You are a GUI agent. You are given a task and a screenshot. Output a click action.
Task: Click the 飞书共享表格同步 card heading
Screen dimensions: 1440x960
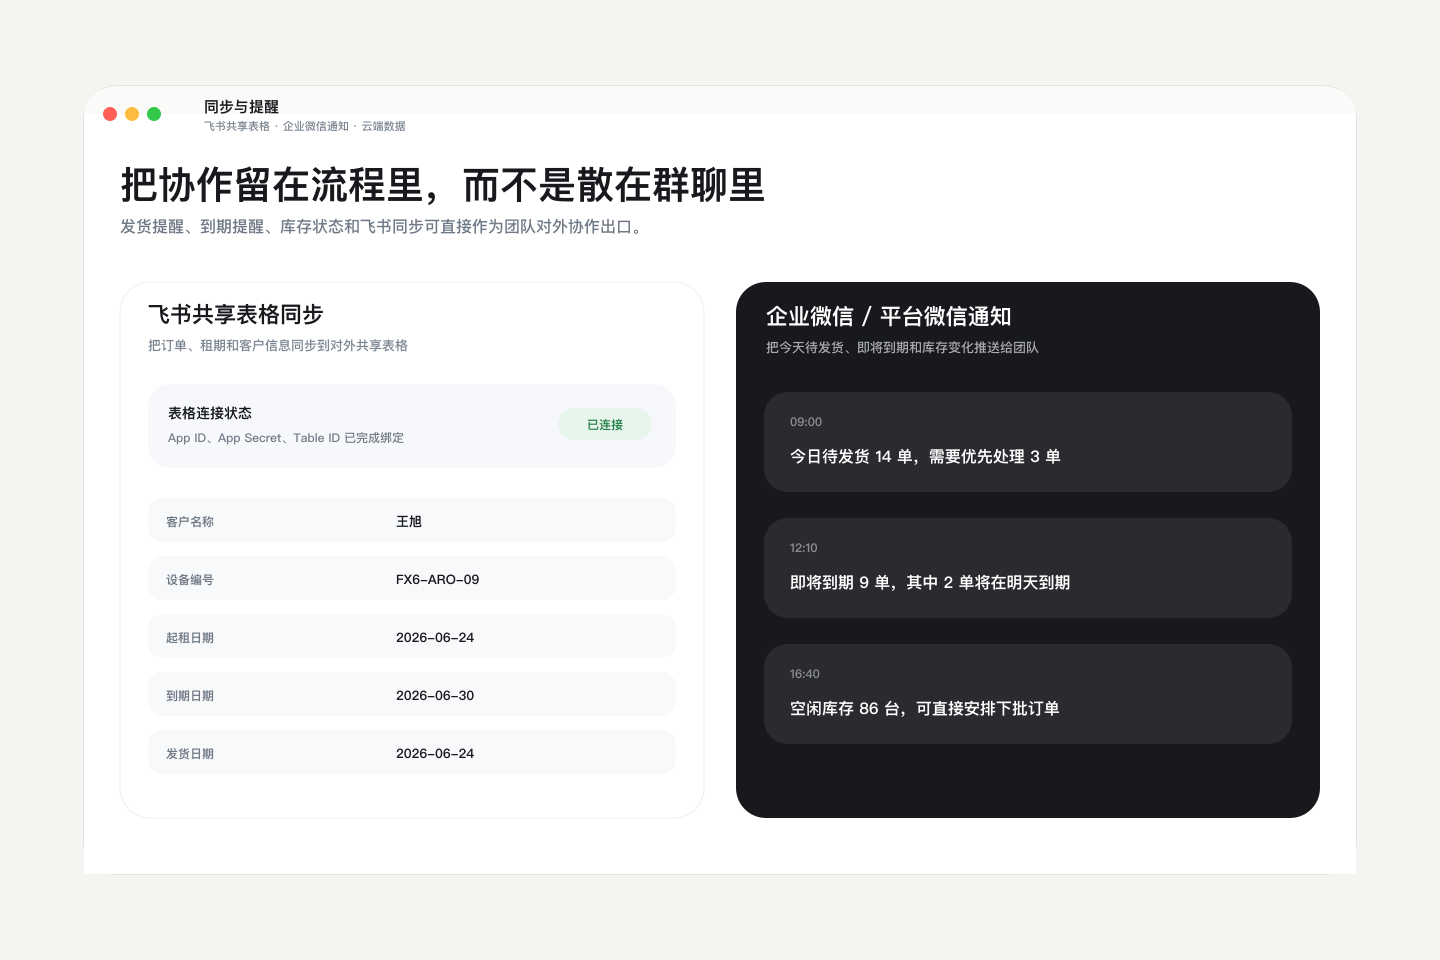coord(236,314)
